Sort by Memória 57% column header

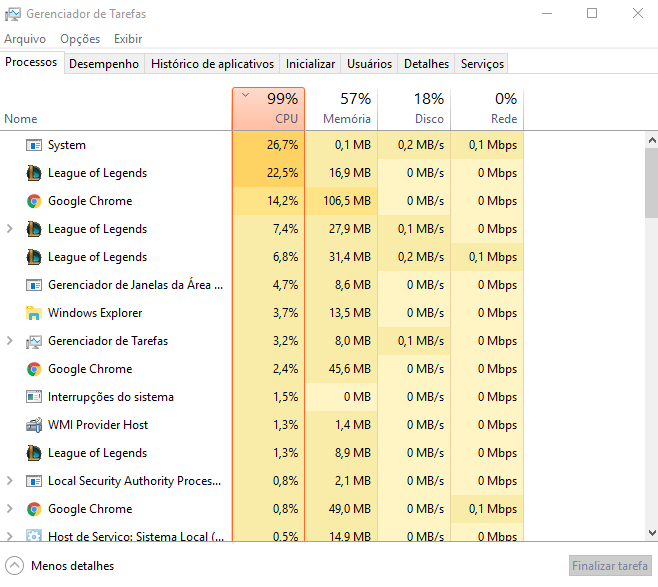[x=341, y=109]
